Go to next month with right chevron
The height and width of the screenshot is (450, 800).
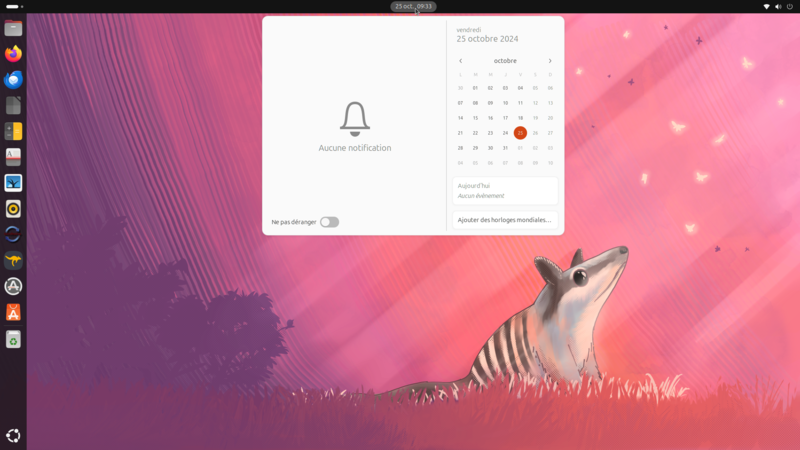pyautogui.click(x=550, y=61)
